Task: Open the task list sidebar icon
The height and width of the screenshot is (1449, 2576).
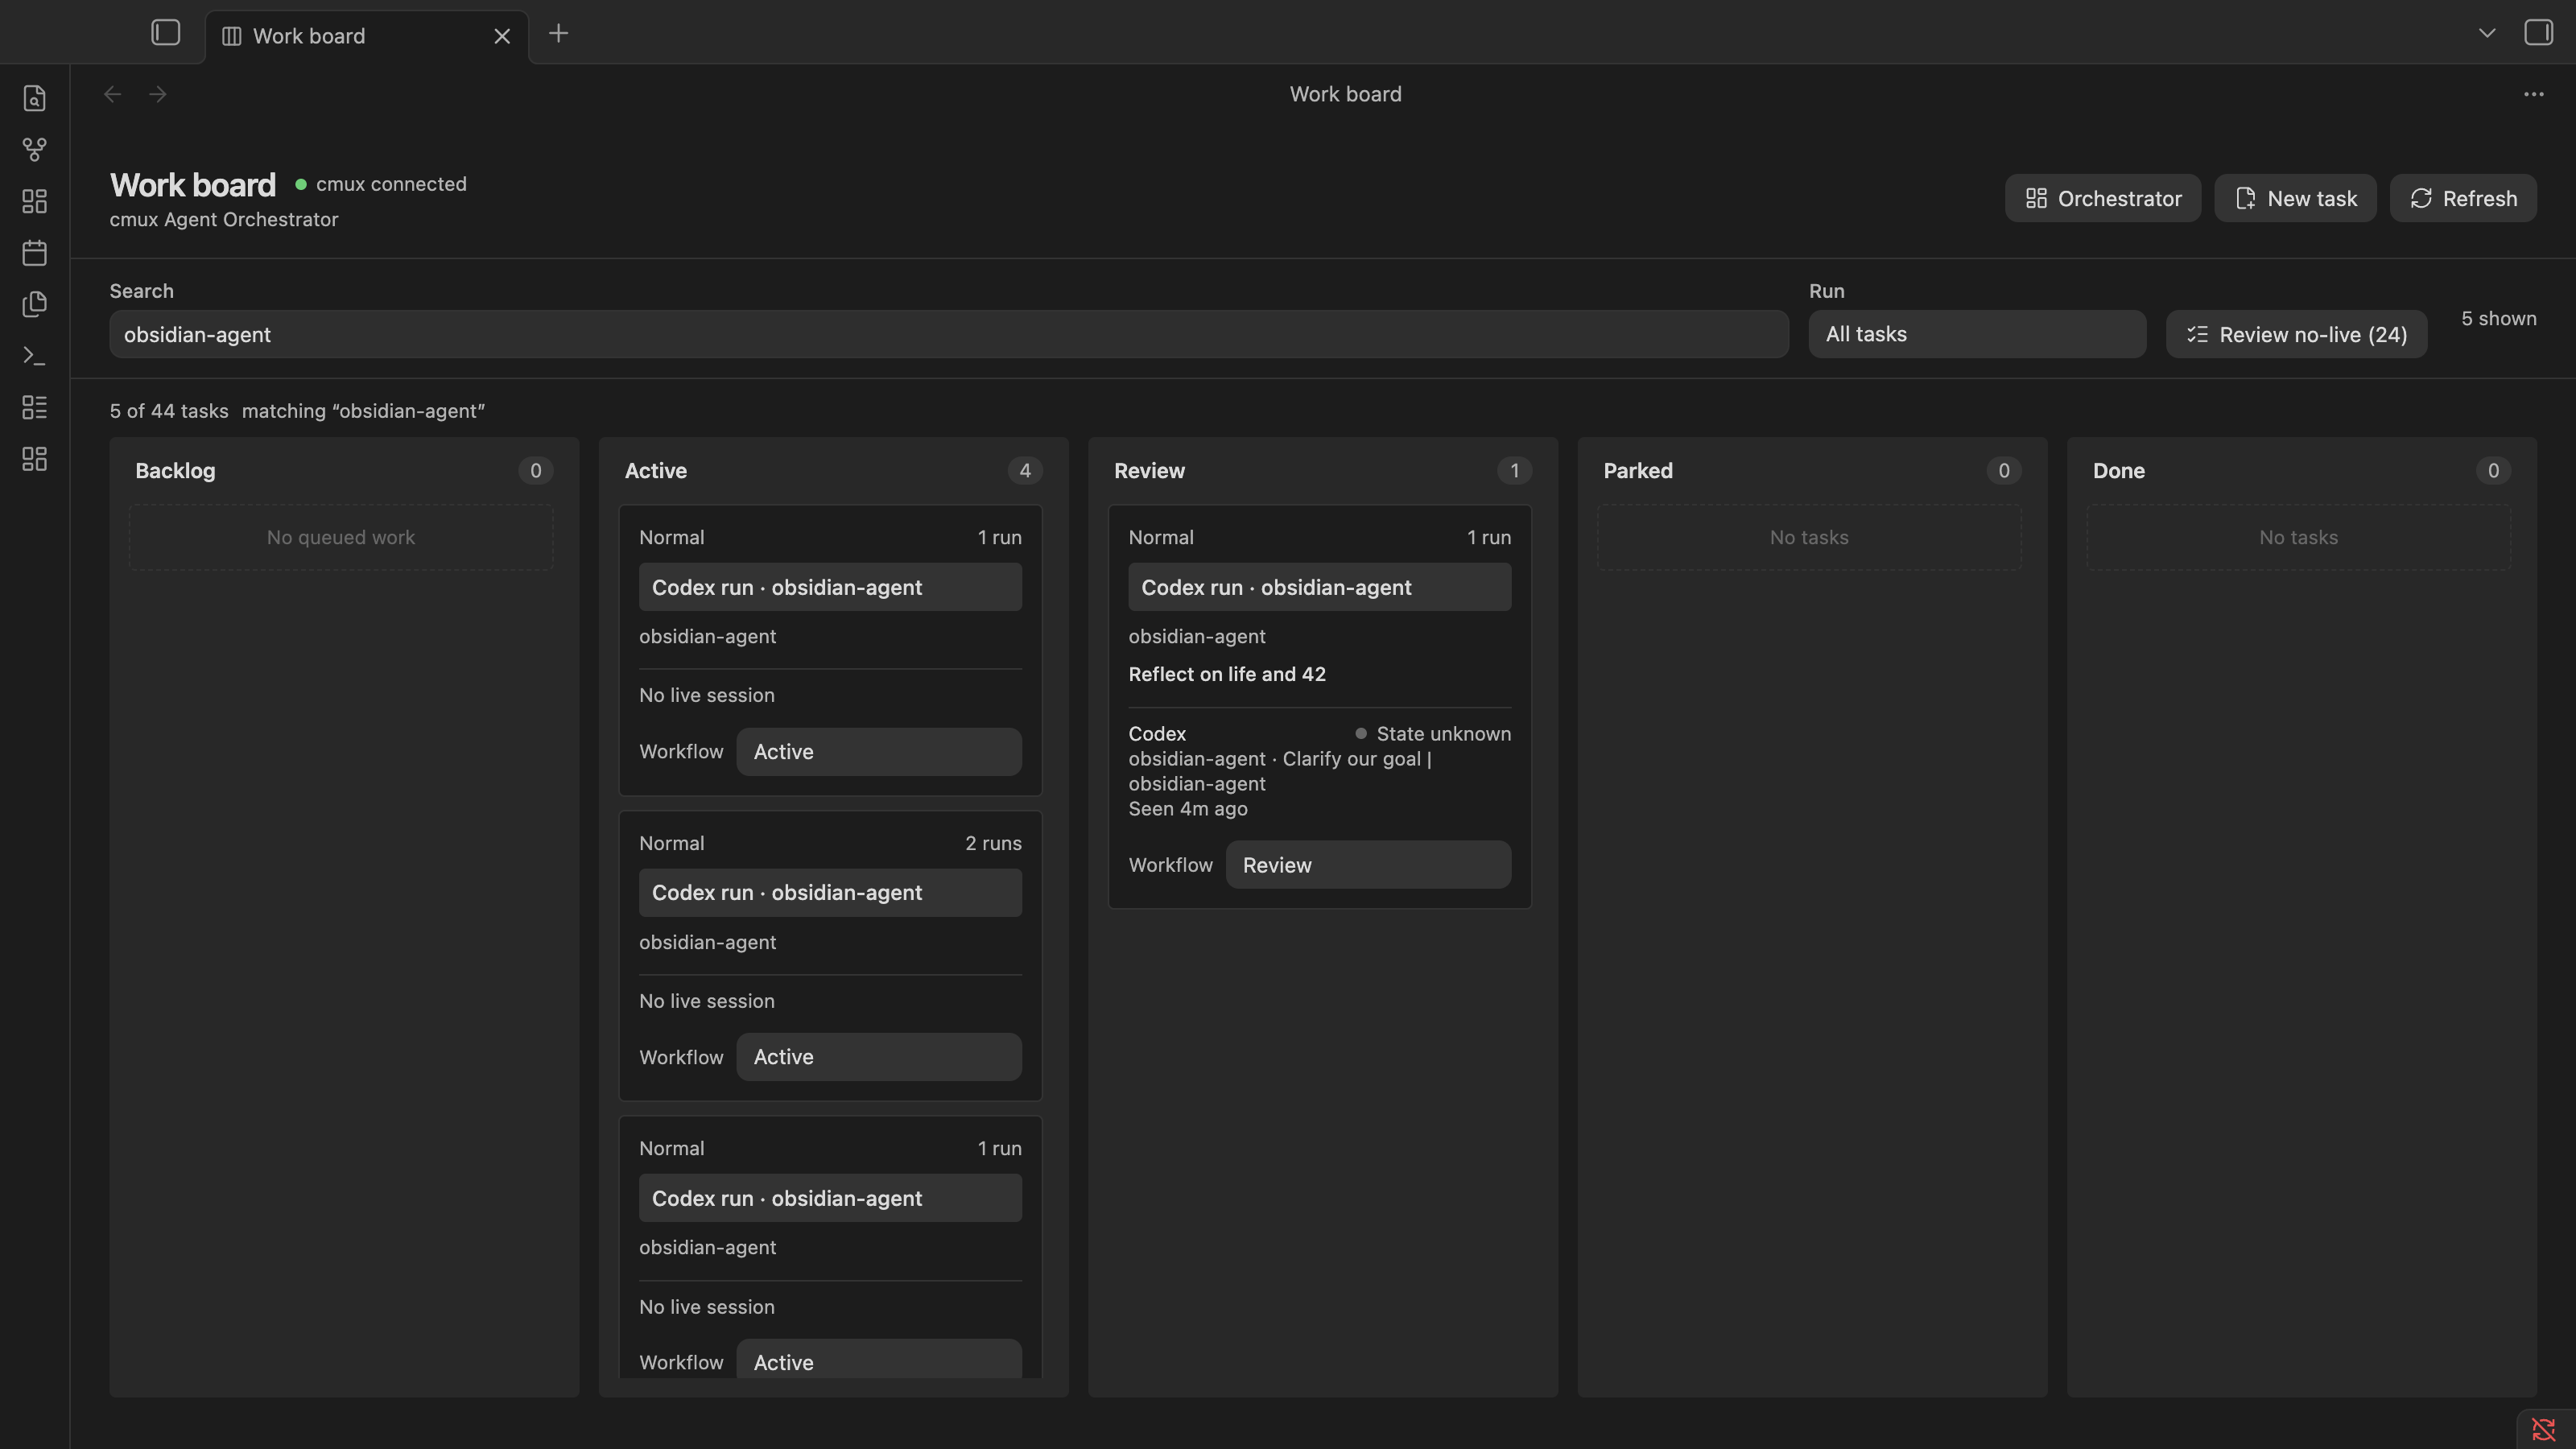Action: [35, 407]
